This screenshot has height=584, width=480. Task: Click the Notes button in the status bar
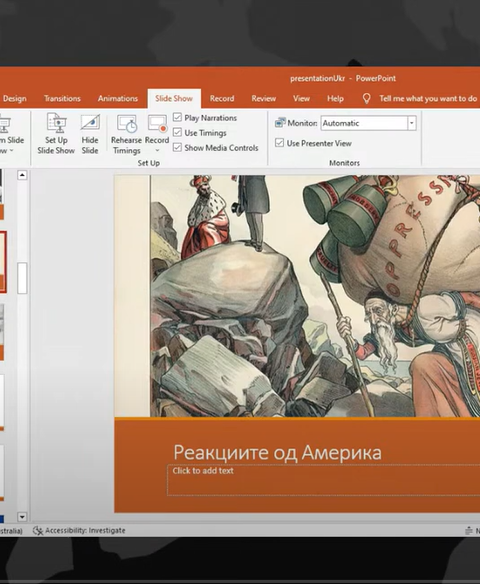click(473, 531)
